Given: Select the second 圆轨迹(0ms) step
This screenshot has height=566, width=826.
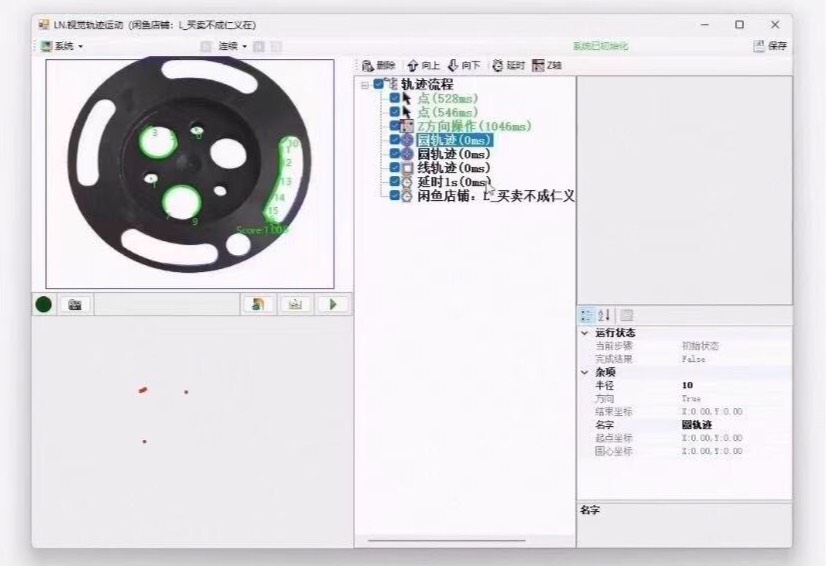Looking at the screenshot, I should [x=454, y=154].
